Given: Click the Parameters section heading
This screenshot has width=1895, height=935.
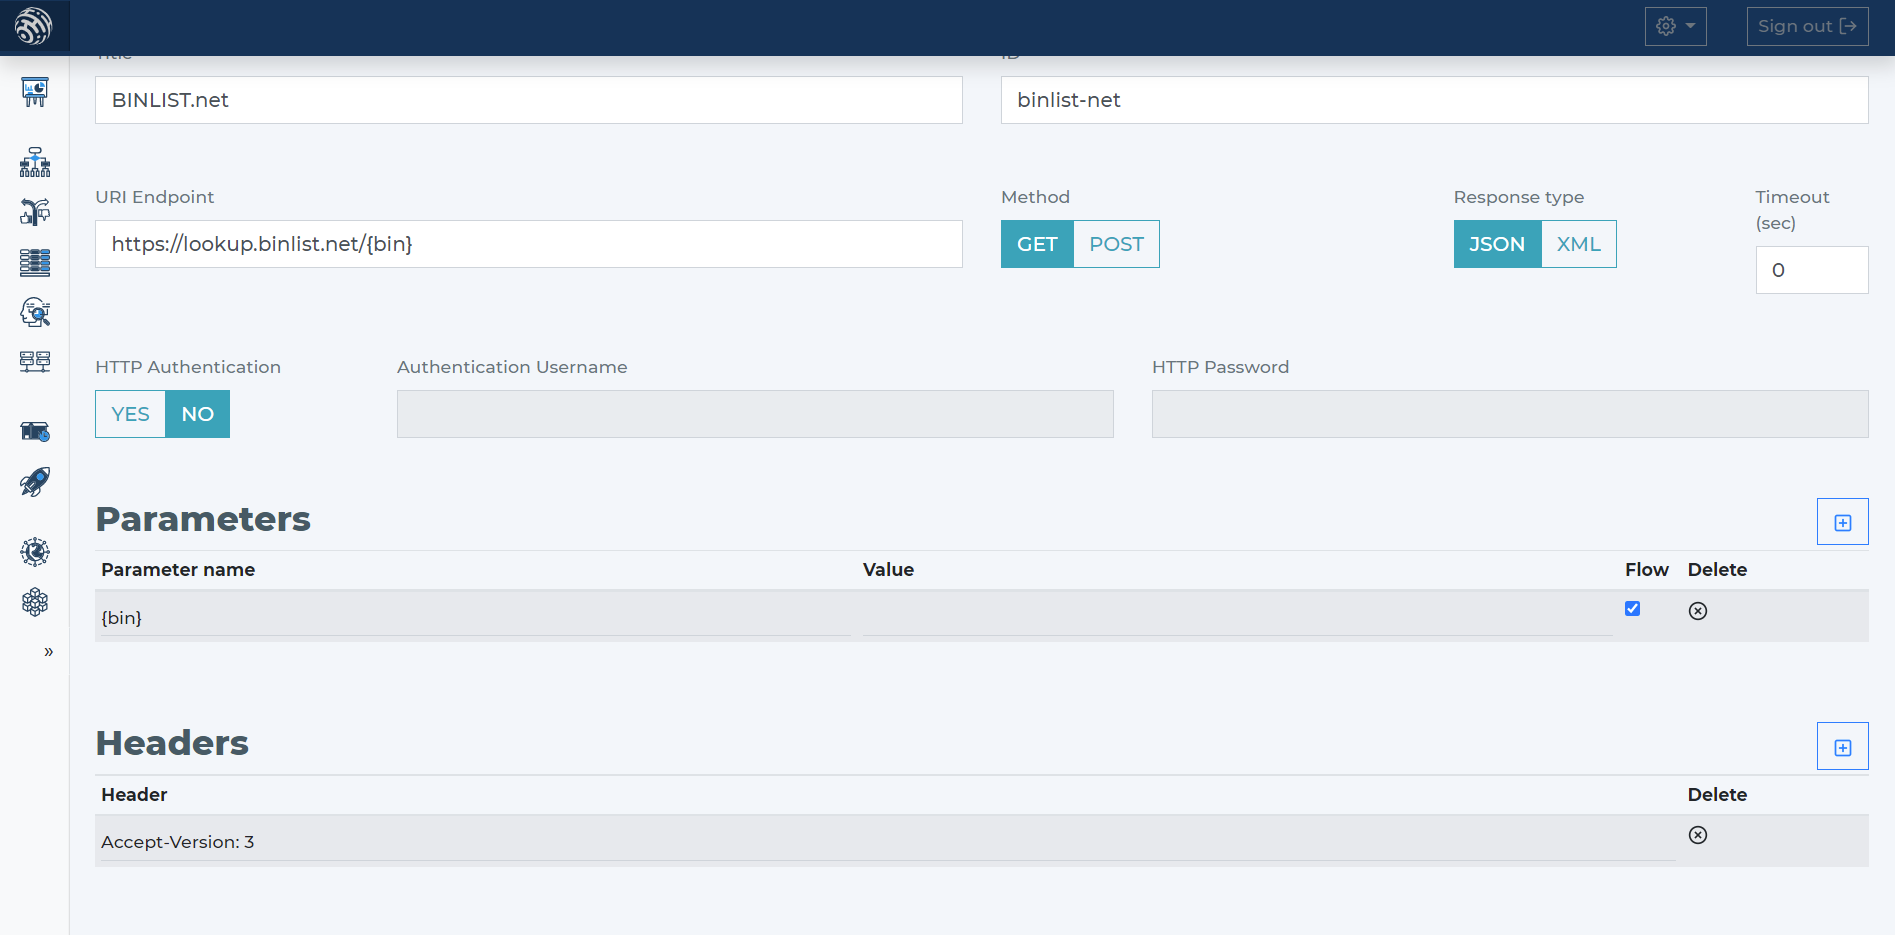Looking at the screenshot, I should coord(203,519).
